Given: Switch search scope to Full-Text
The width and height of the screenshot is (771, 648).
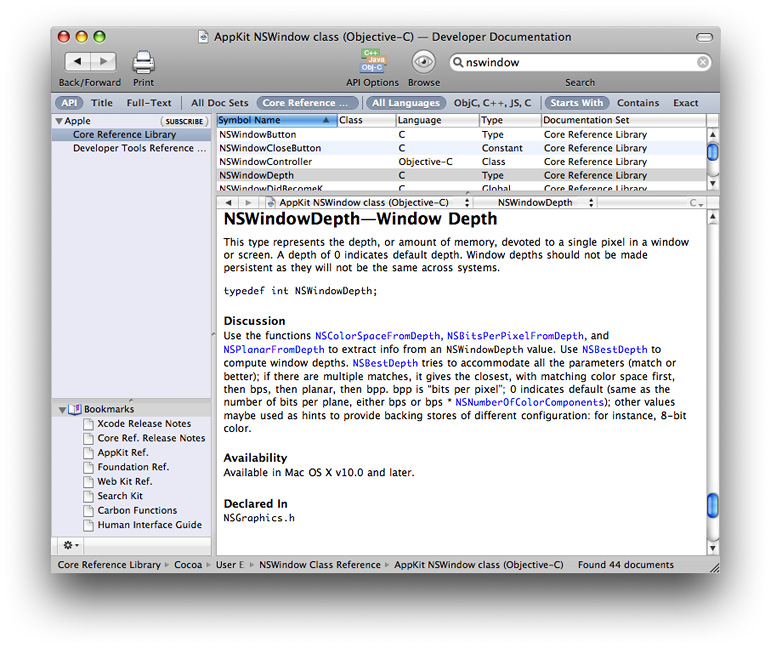Looking at the screenshot, I should pyautogui.click(x=149, y=103).
